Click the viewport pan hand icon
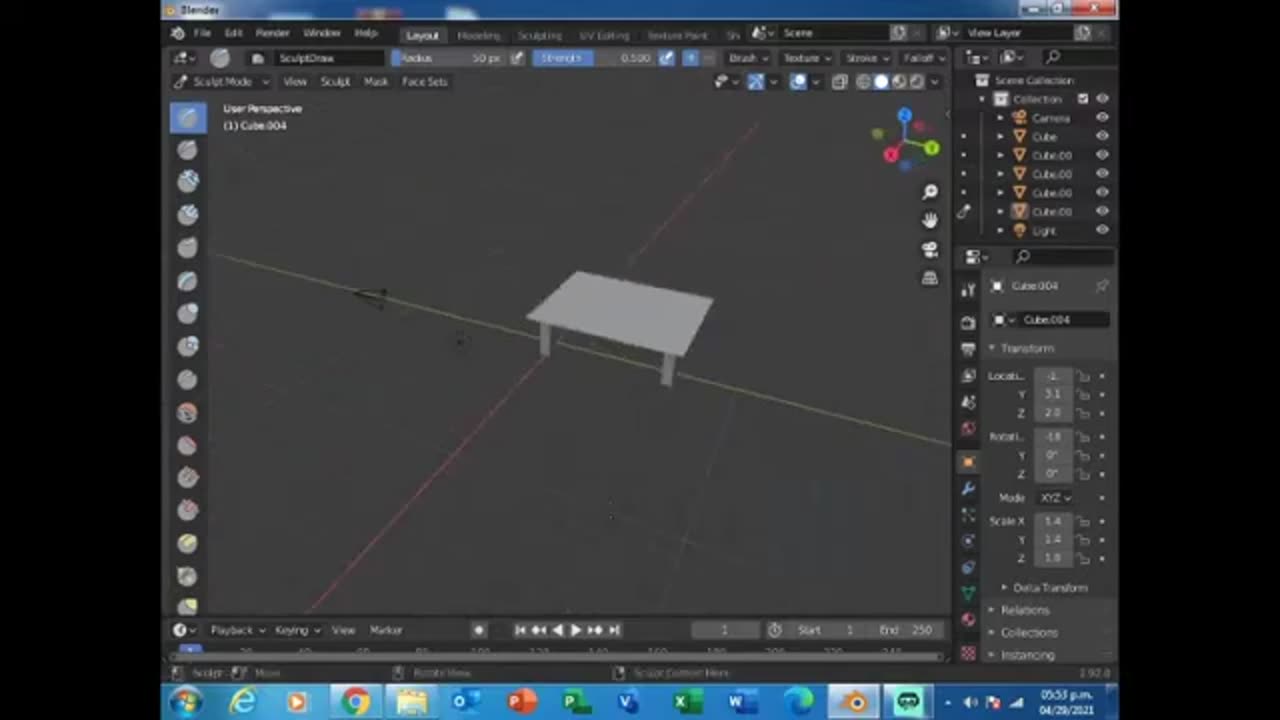1280x720 pixels. pos(930,220)
